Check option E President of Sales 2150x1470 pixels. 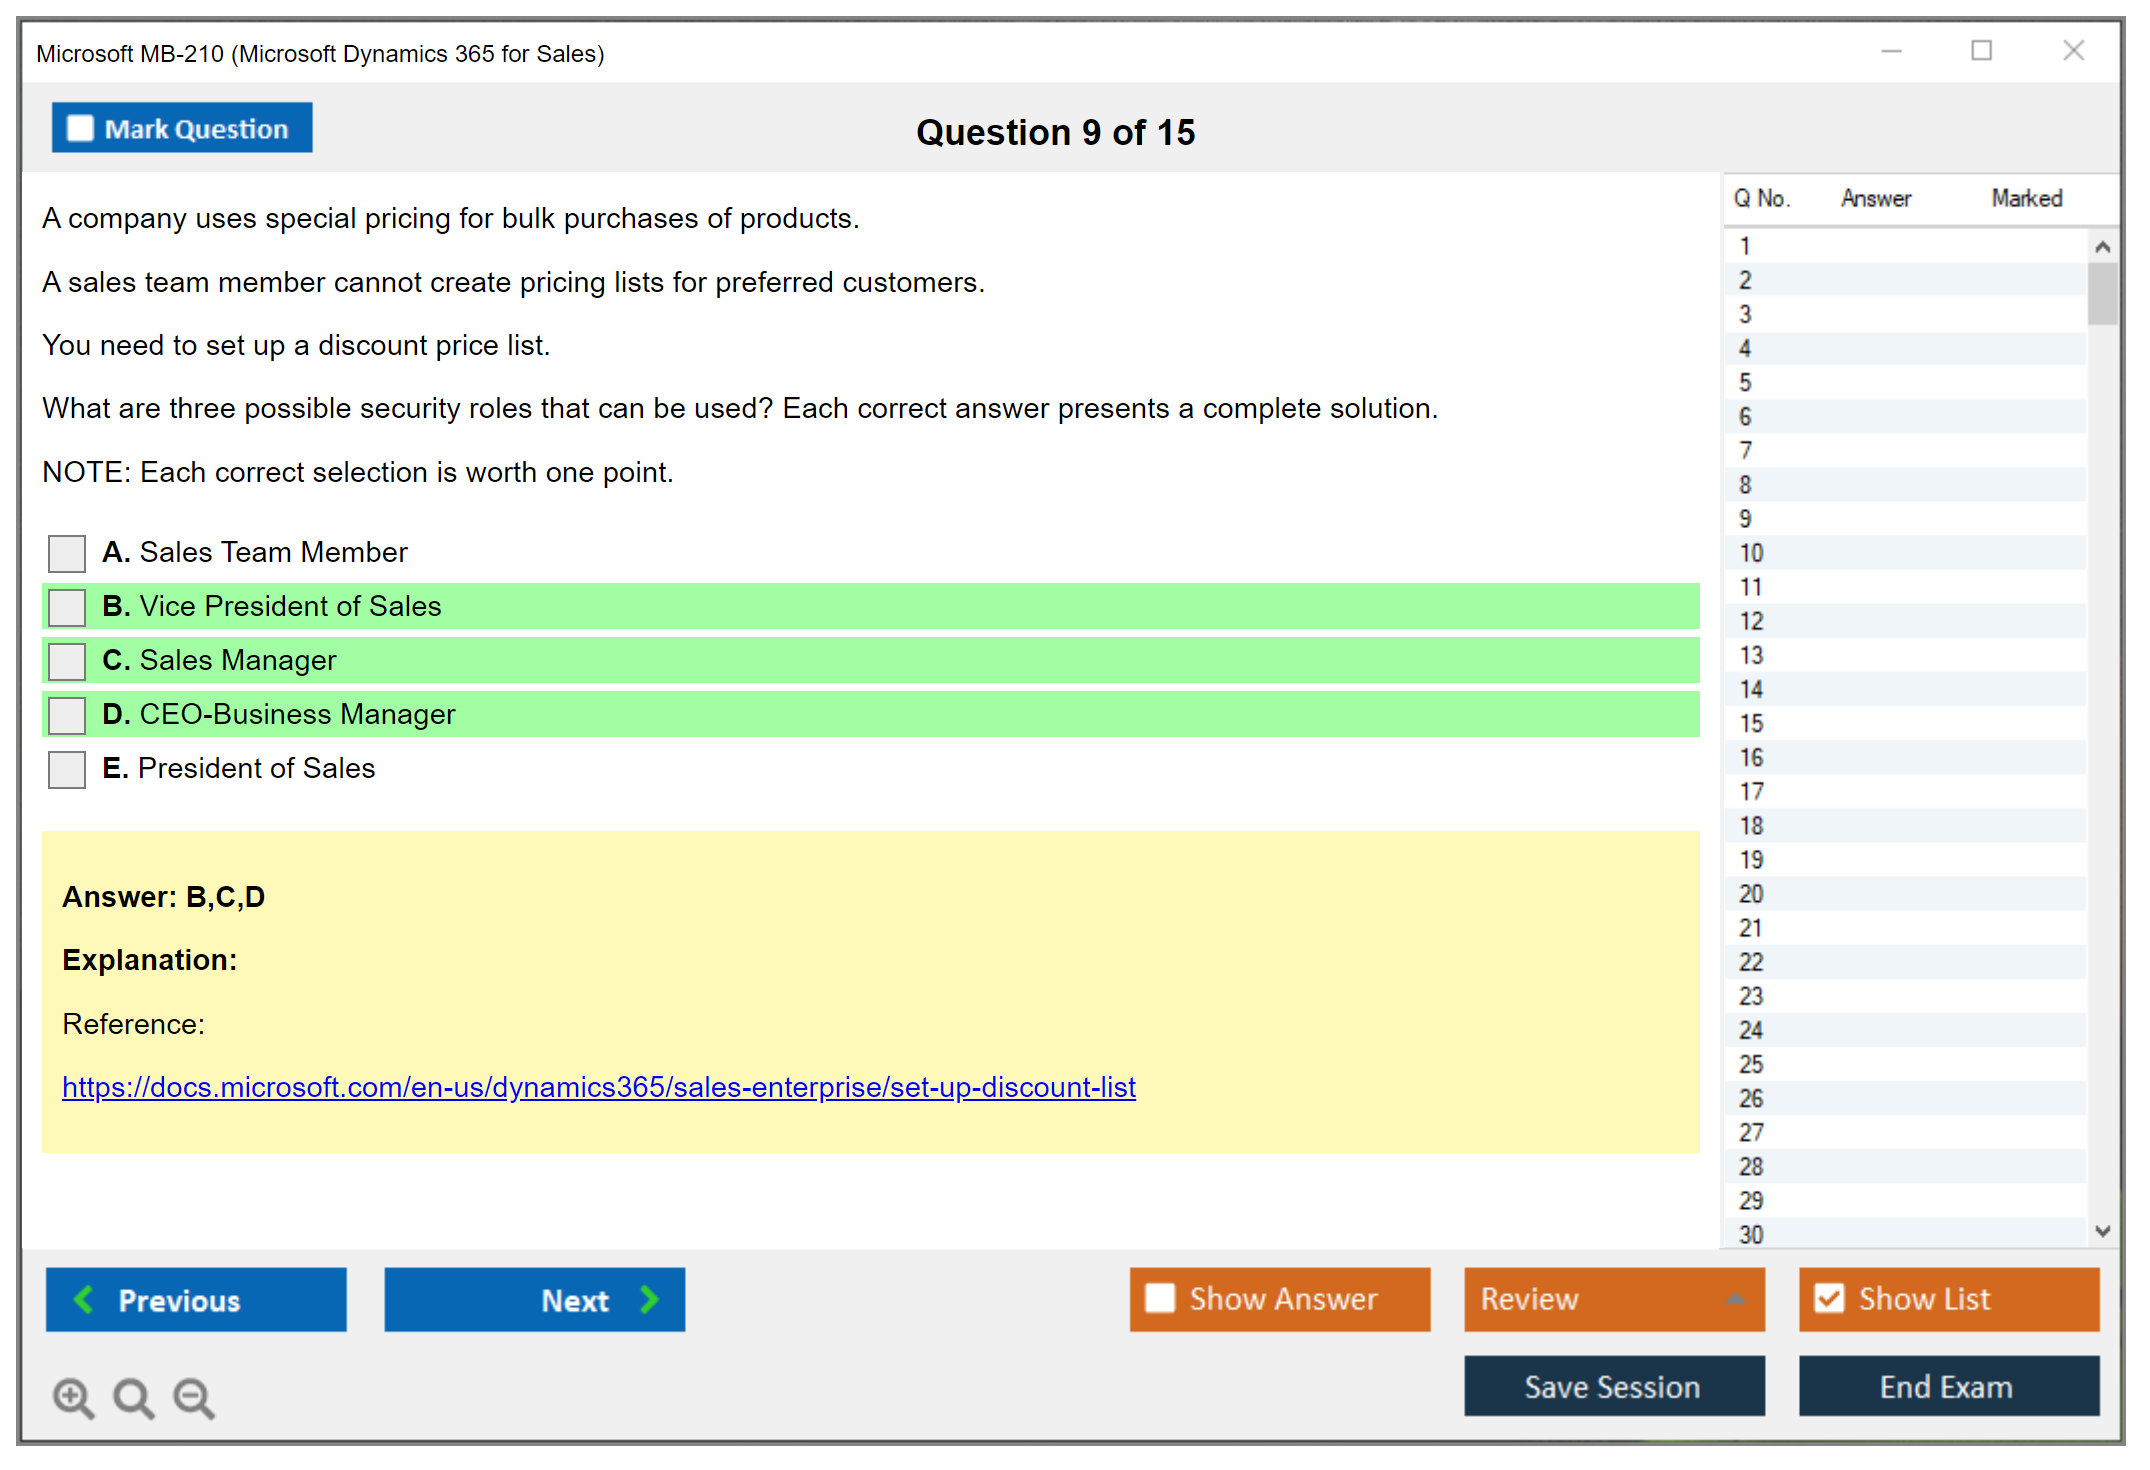click(x=67, y=769)
